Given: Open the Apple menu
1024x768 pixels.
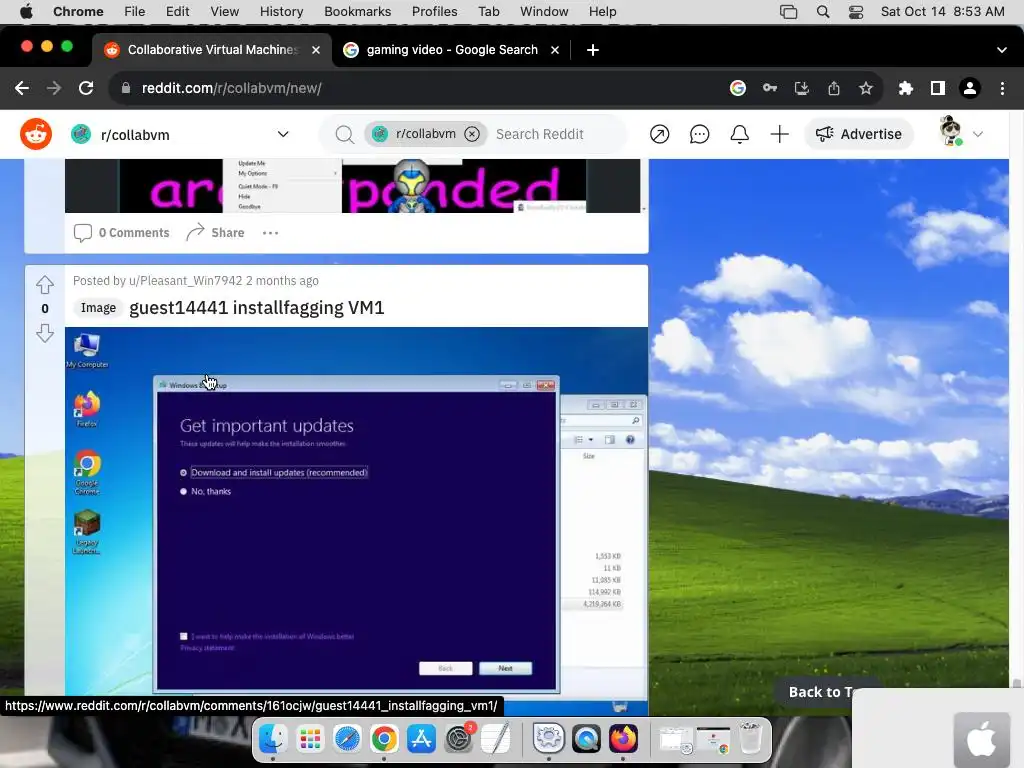Looking at the screenshot, I should (x=26, y=11).
